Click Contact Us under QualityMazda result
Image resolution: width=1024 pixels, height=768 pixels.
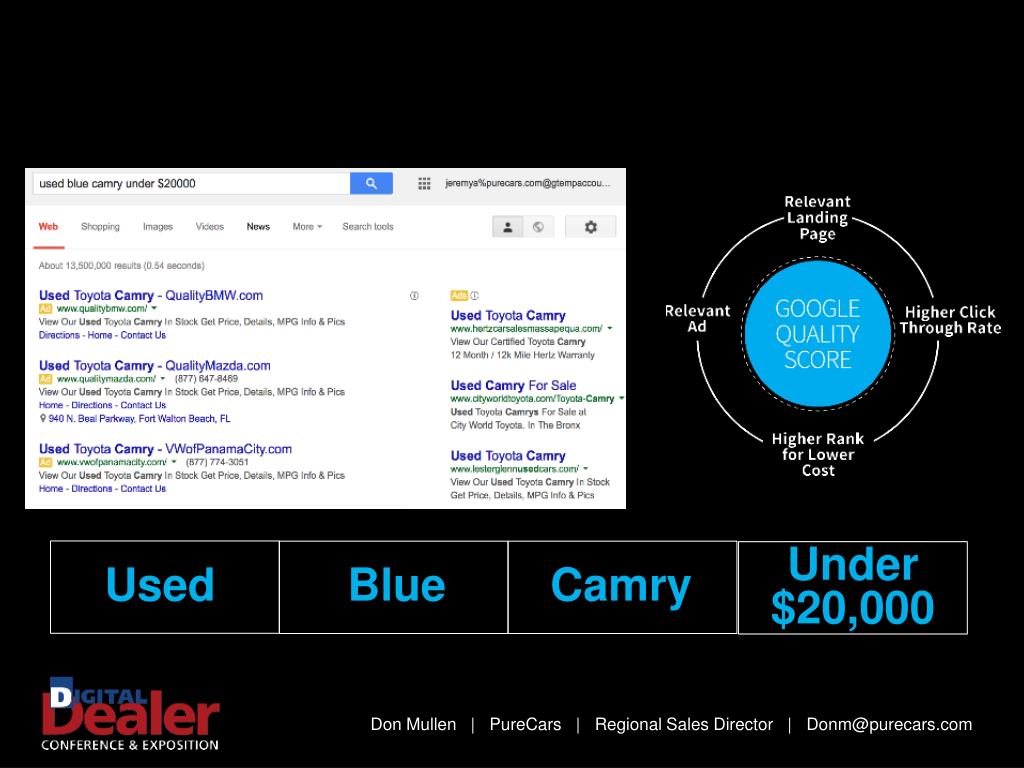coord(143,405)
